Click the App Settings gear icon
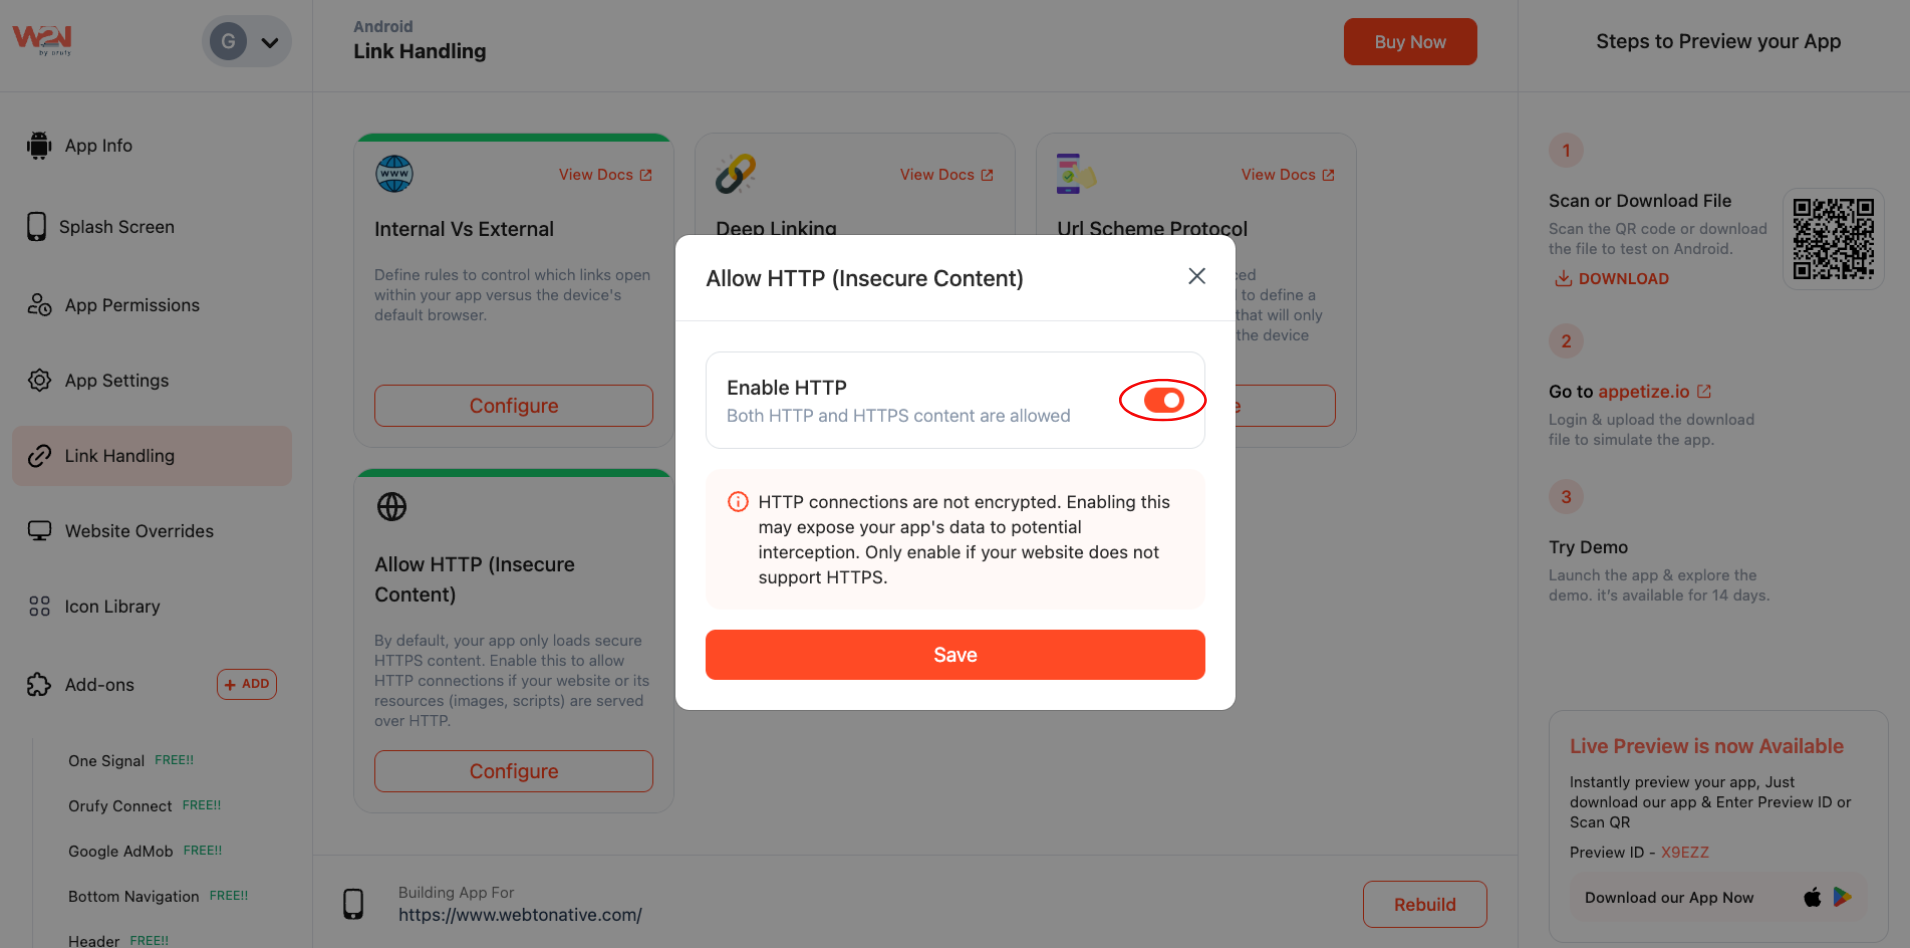This screenshot has height=948, width=1910. point(39,380)
